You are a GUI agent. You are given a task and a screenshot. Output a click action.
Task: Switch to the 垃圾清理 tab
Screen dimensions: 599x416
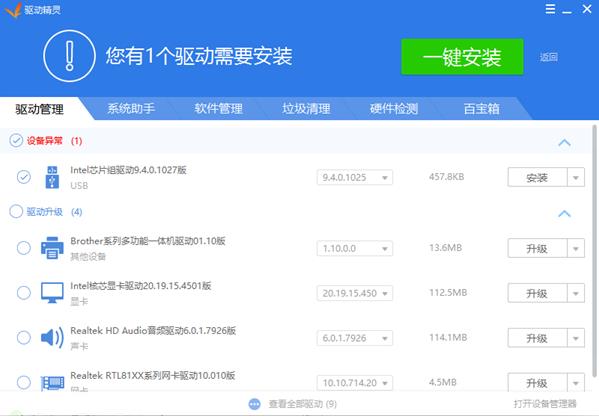pos(306,109)
